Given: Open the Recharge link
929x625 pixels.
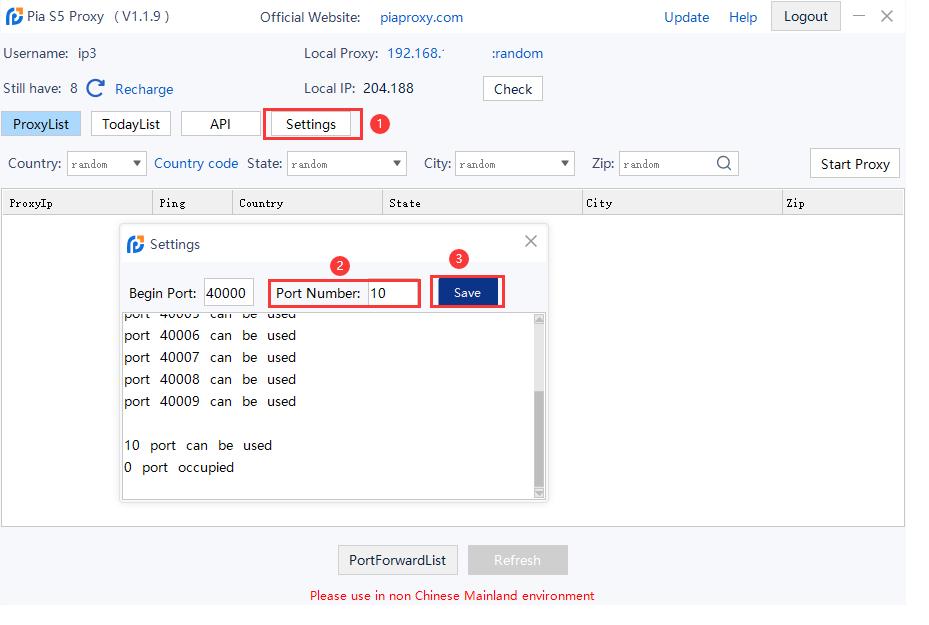Looking at the screenshot, I should (144, 89).
